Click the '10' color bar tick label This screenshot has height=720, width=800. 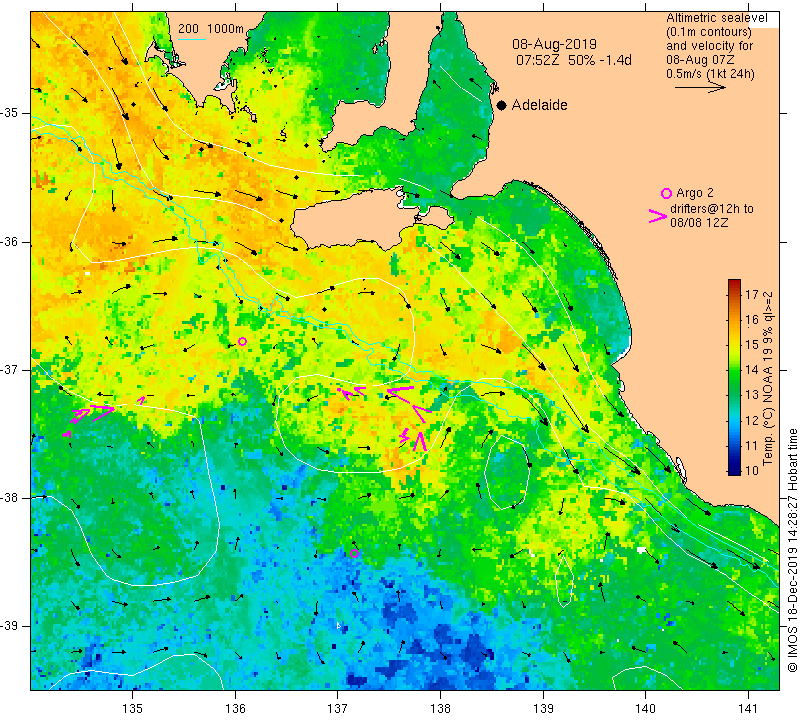[x=752, y=470]
